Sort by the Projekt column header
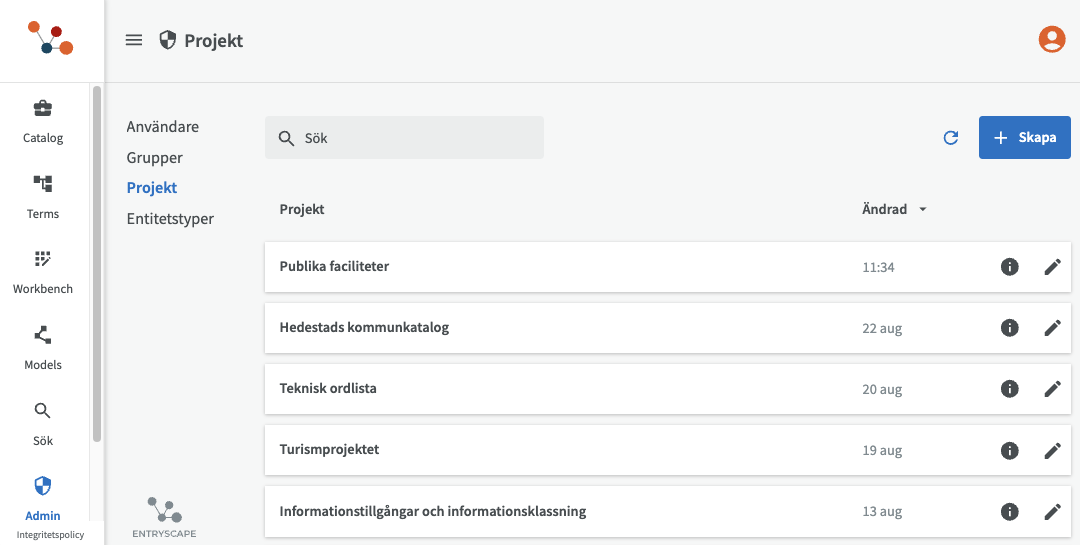1080x545 pixels. tap(302, 210)
